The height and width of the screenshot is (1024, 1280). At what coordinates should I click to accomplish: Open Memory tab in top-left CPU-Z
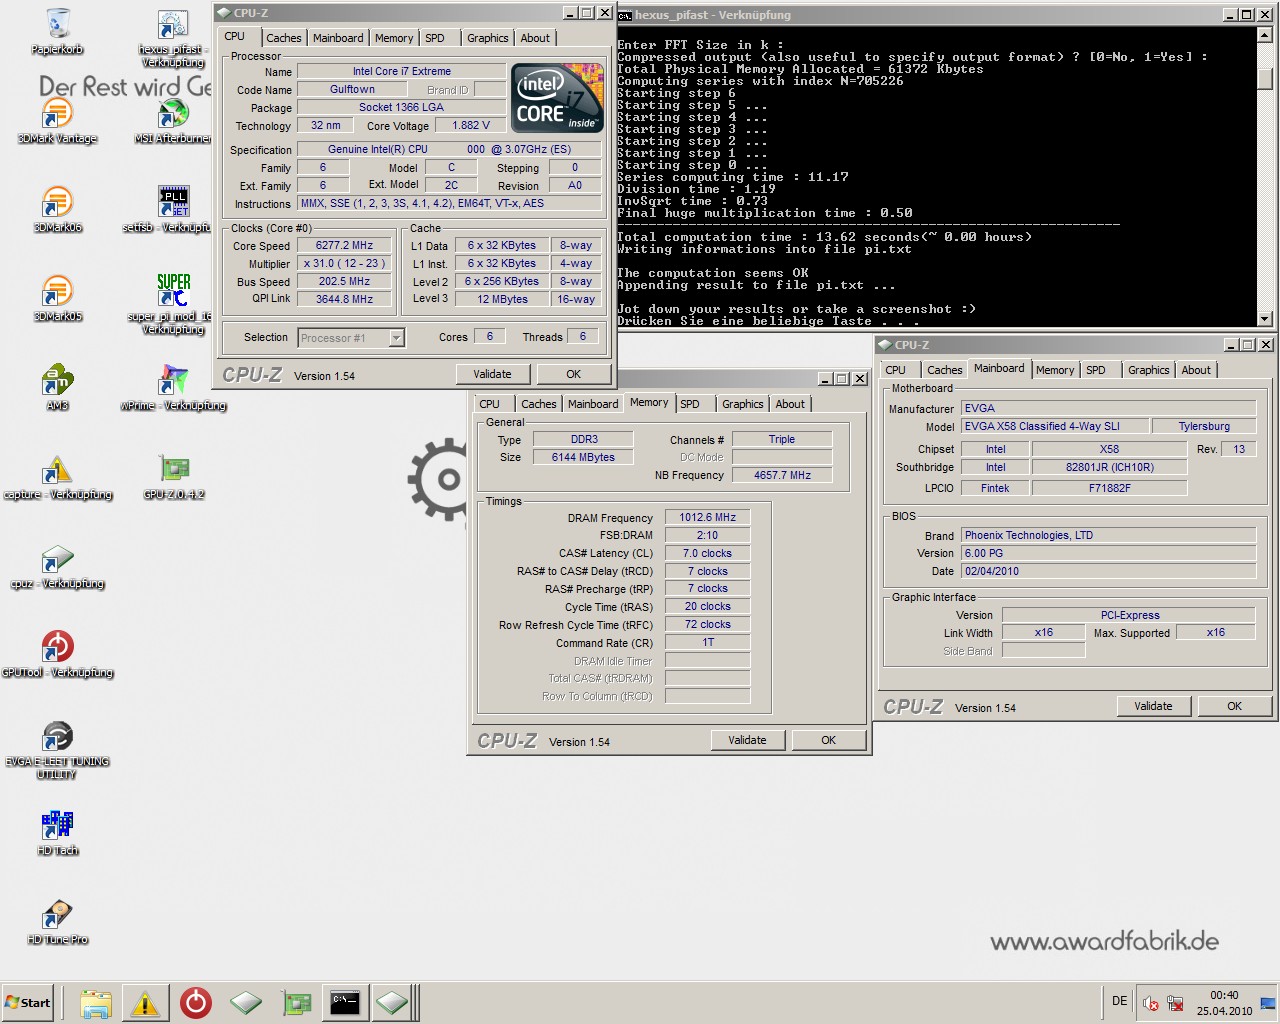[394, 38]
